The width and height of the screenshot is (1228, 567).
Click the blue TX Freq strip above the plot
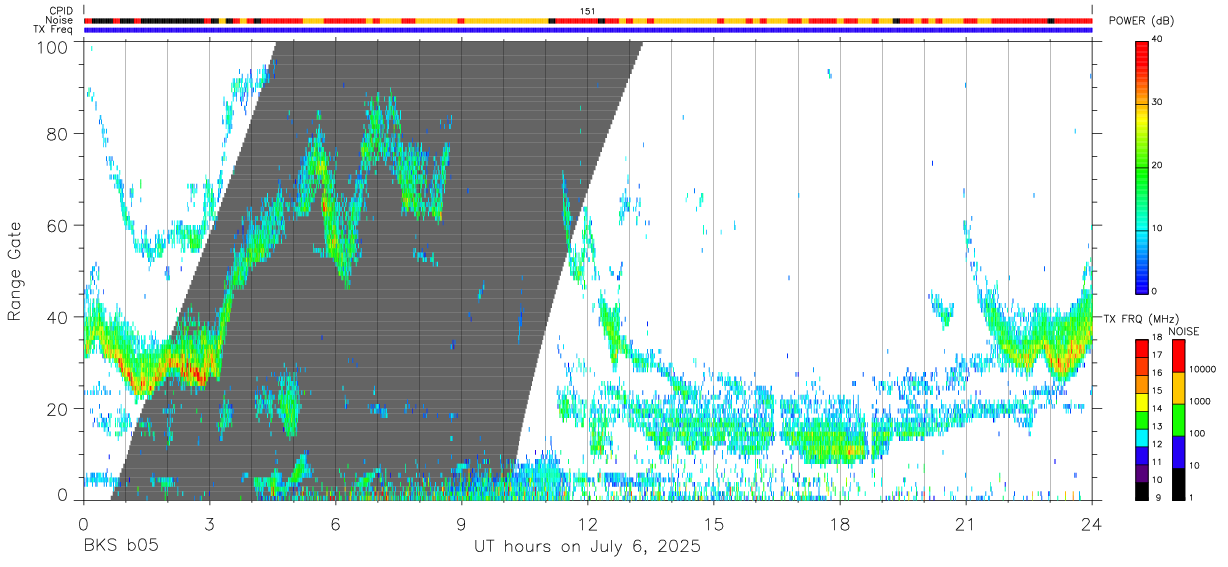pyautogui.click(x=588, y=30)
